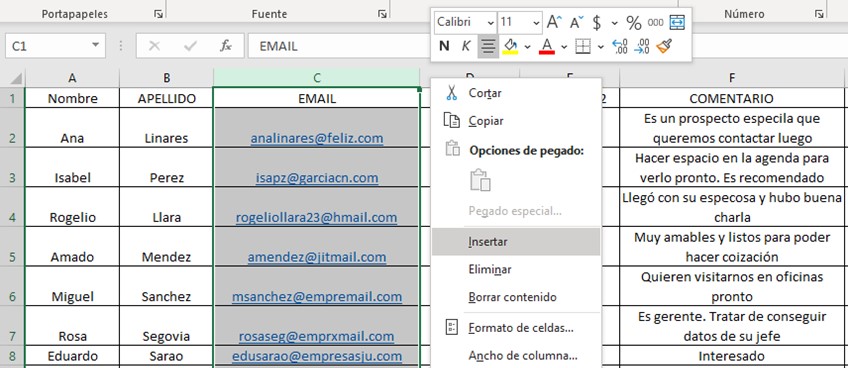Click merge and center icon

[x=677, y=22]
